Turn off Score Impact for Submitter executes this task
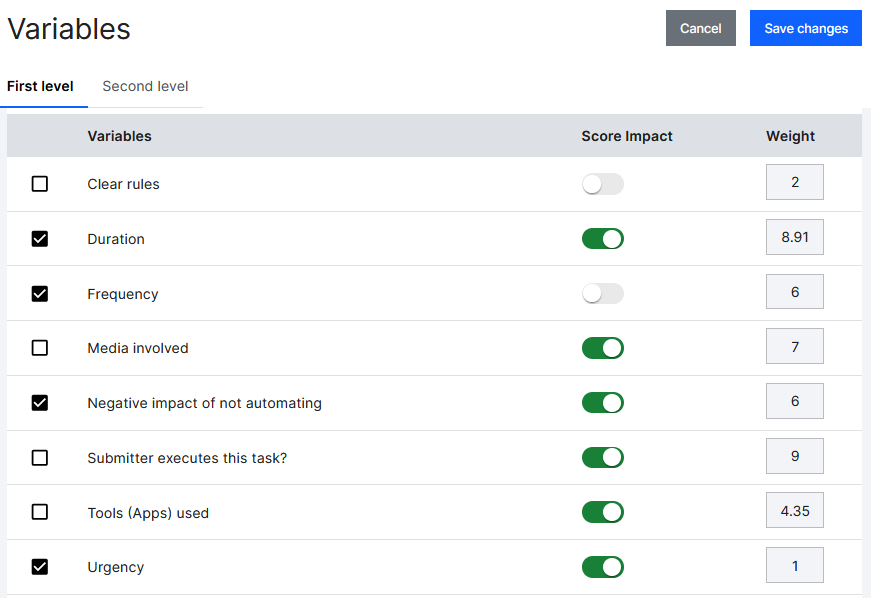The image size is (871, 598). coord(603,457)
